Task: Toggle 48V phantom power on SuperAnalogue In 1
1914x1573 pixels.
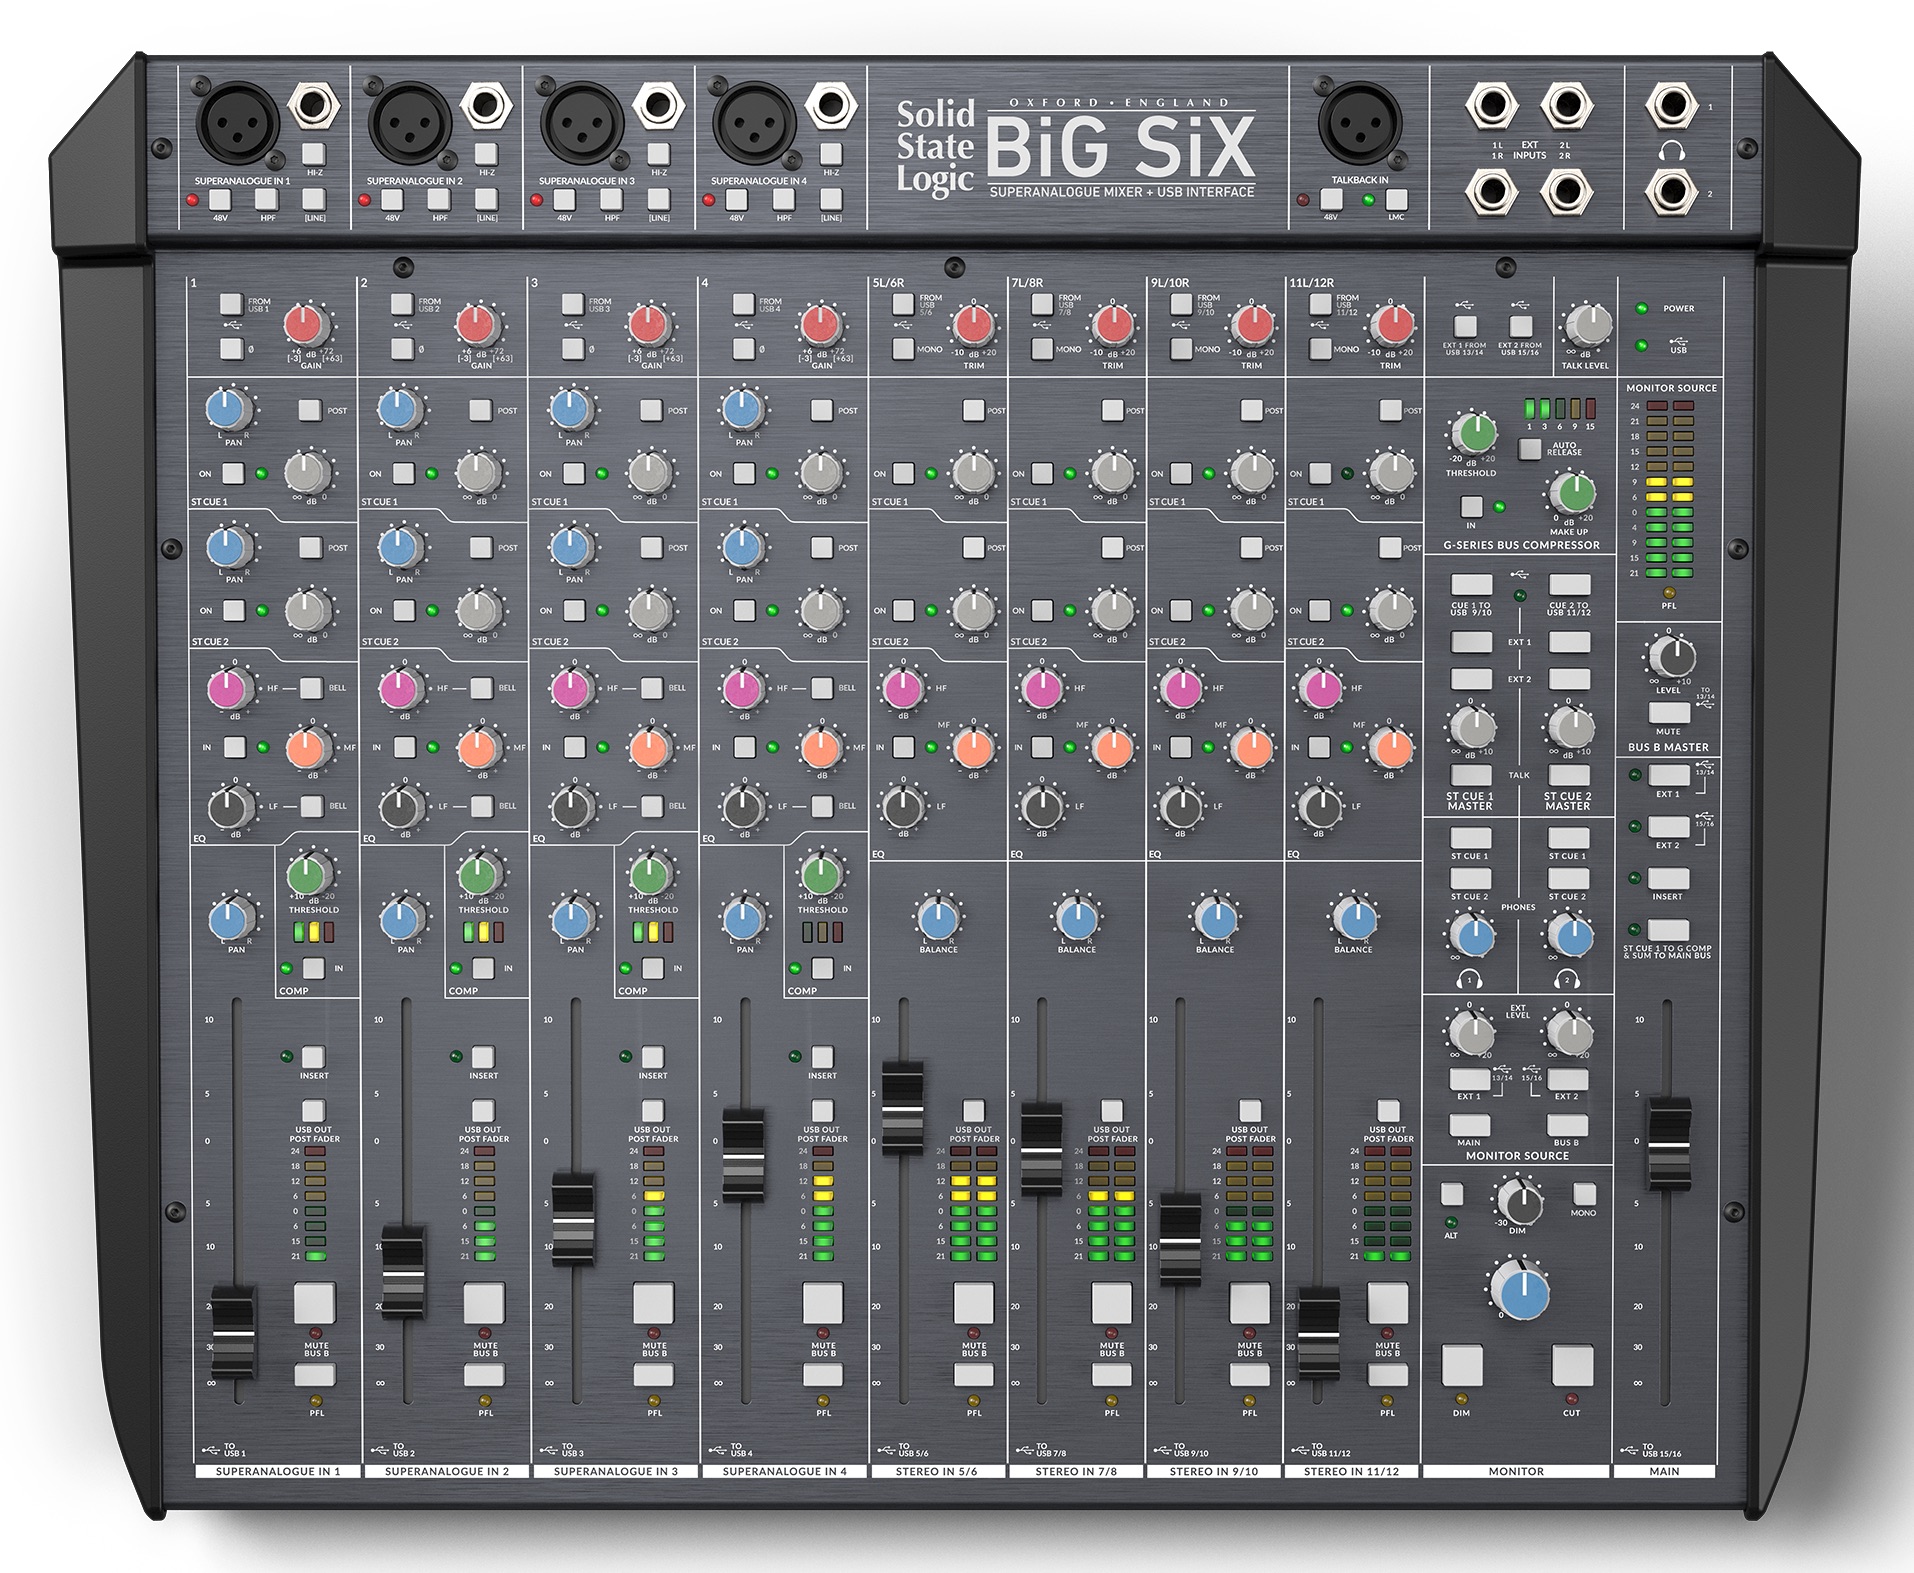Action: click(220, 200)
